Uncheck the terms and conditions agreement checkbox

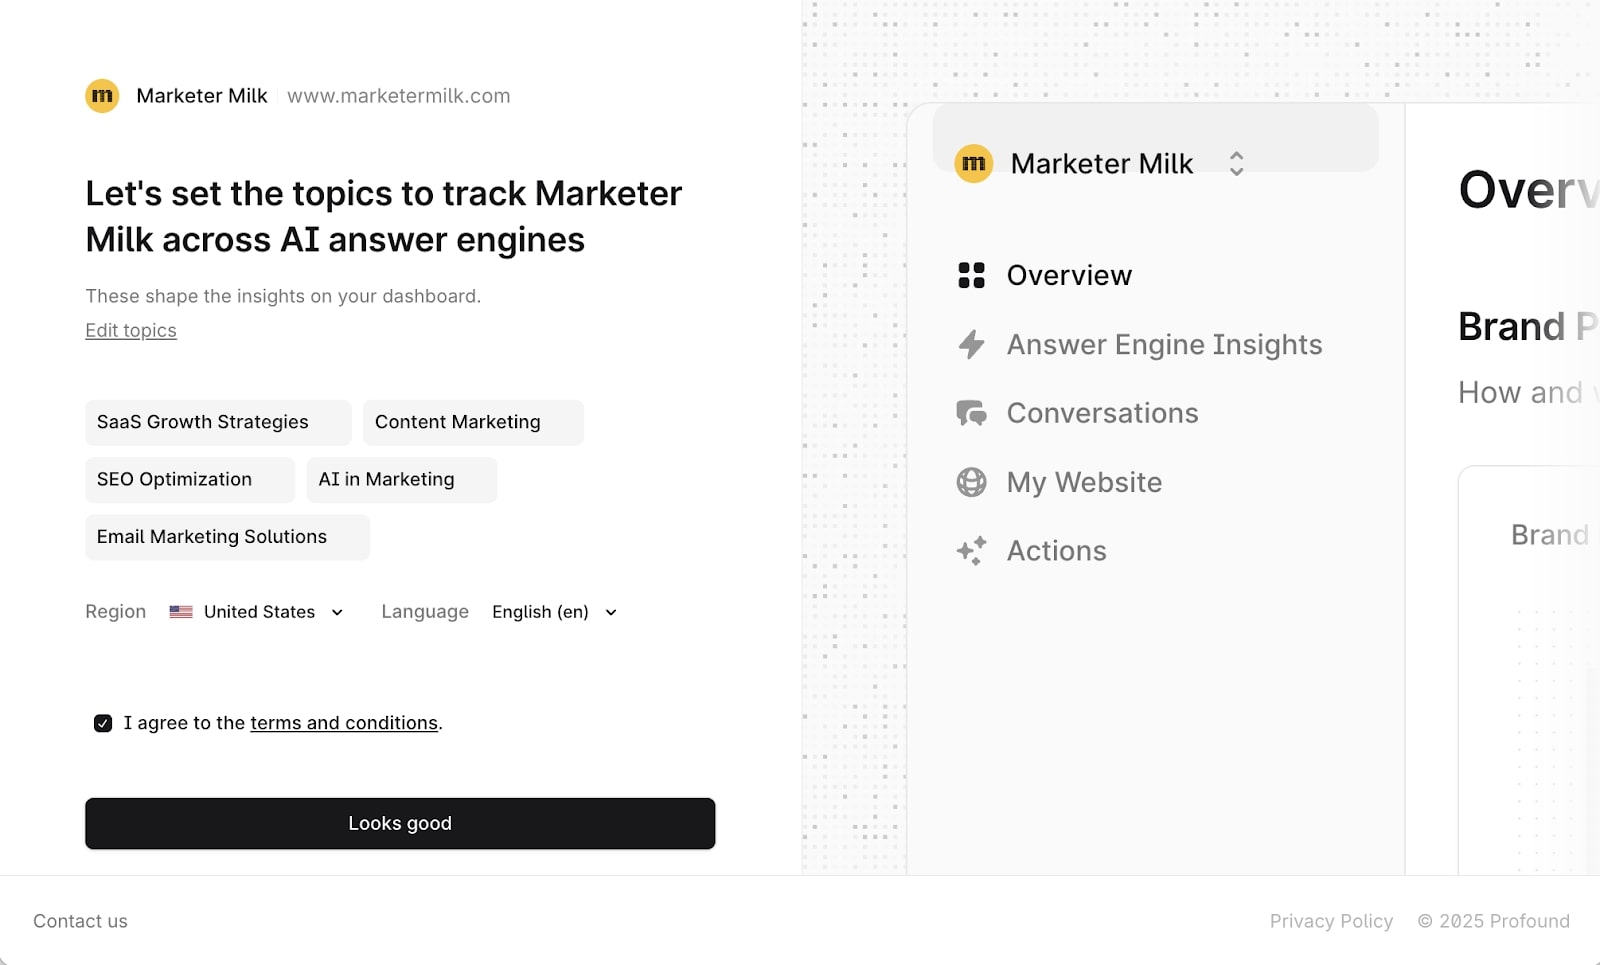click(x=103, y=723)
